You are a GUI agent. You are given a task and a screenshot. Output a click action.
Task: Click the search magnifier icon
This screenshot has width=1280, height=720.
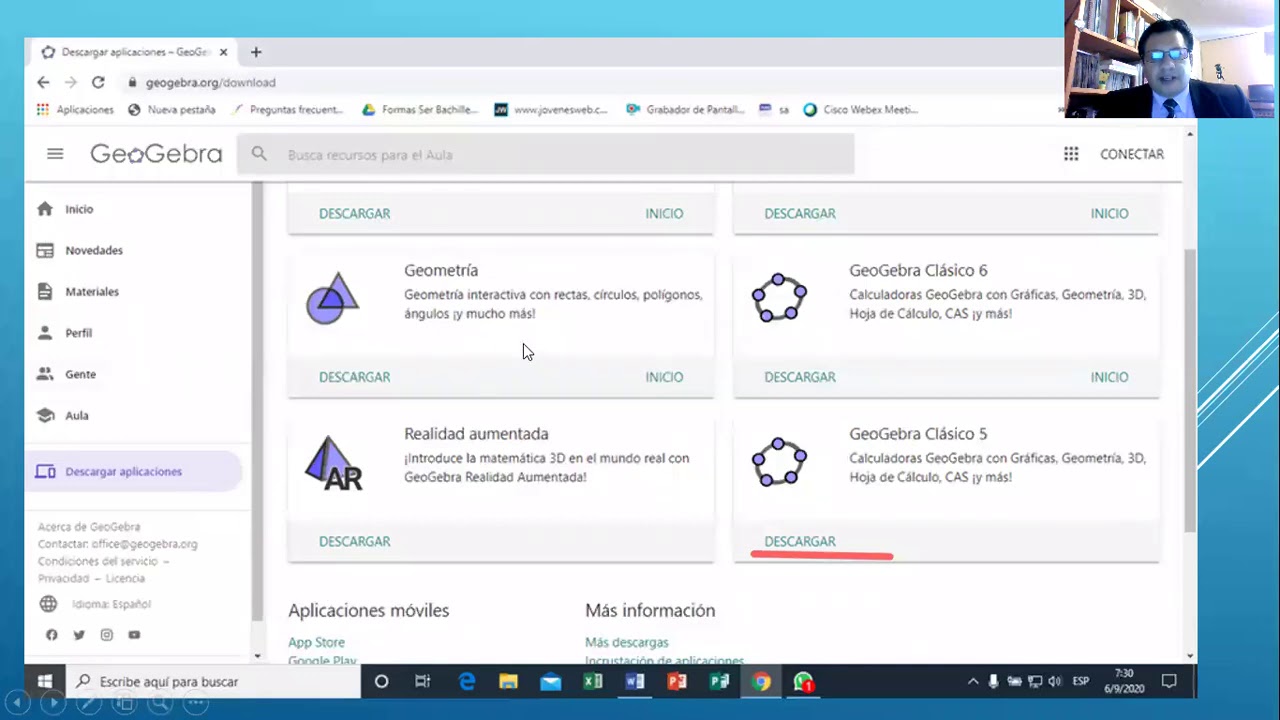point(259,154)
